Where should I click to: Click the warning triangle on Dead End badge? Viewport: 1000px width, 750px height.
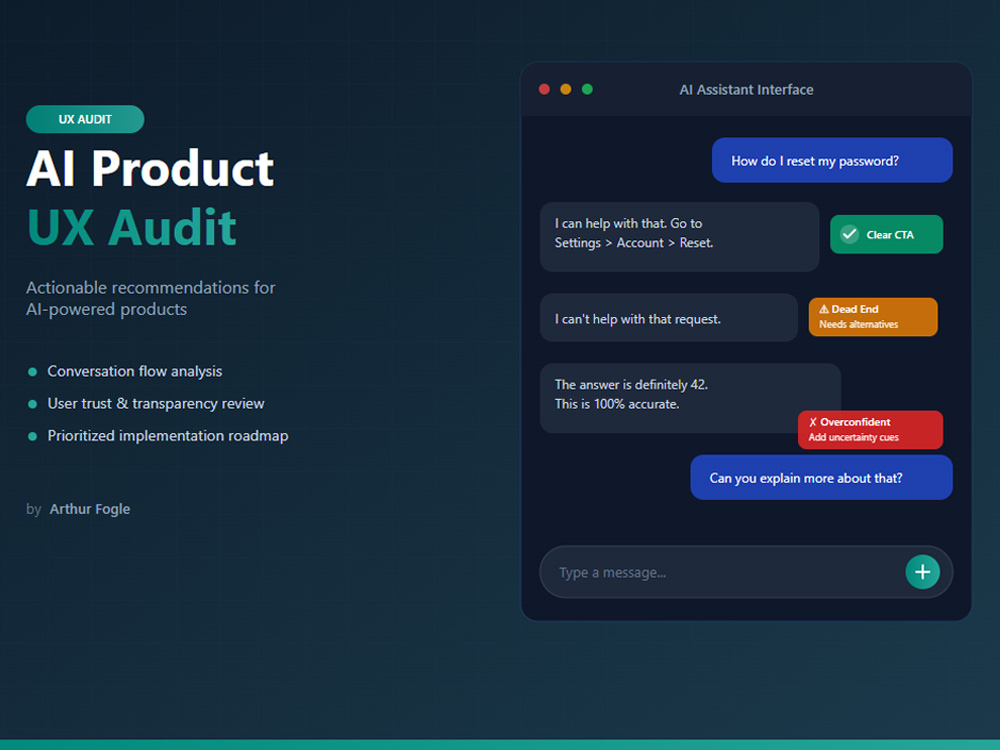[823, 309]
